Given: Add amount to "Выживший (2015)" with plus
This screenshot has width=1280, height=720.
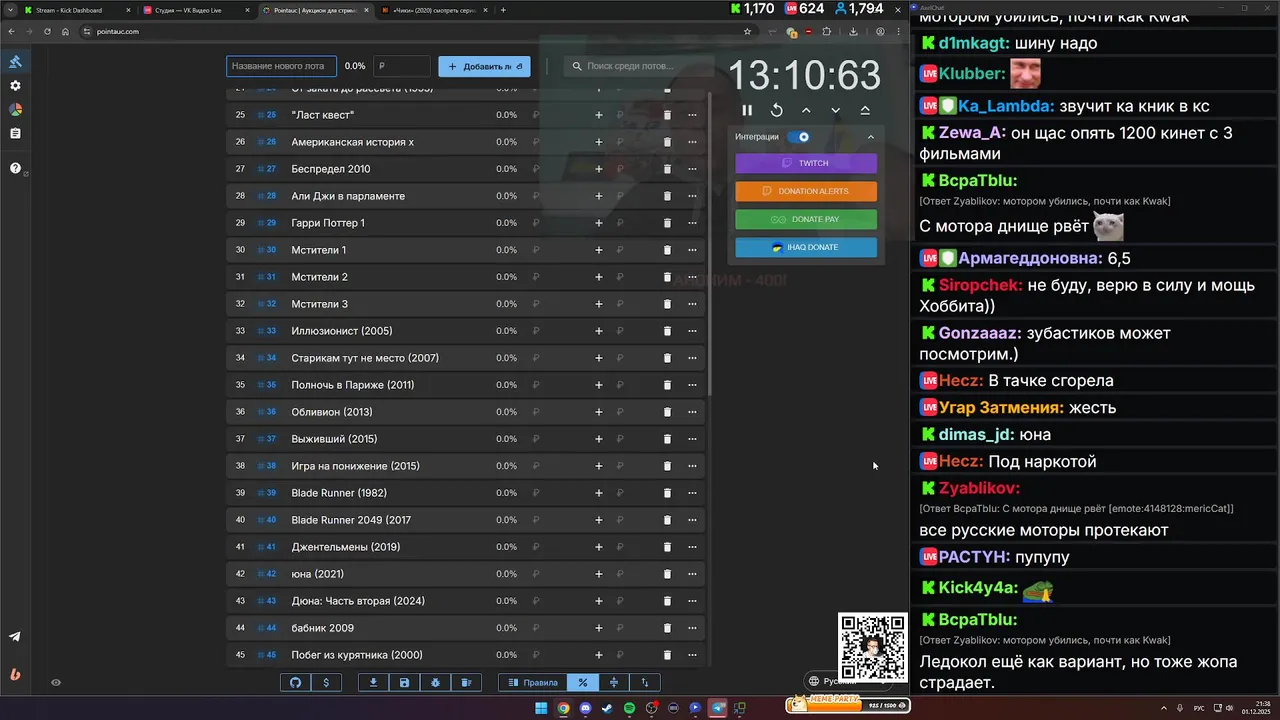Looking at the screenshot, I should [x=599, y=439].
